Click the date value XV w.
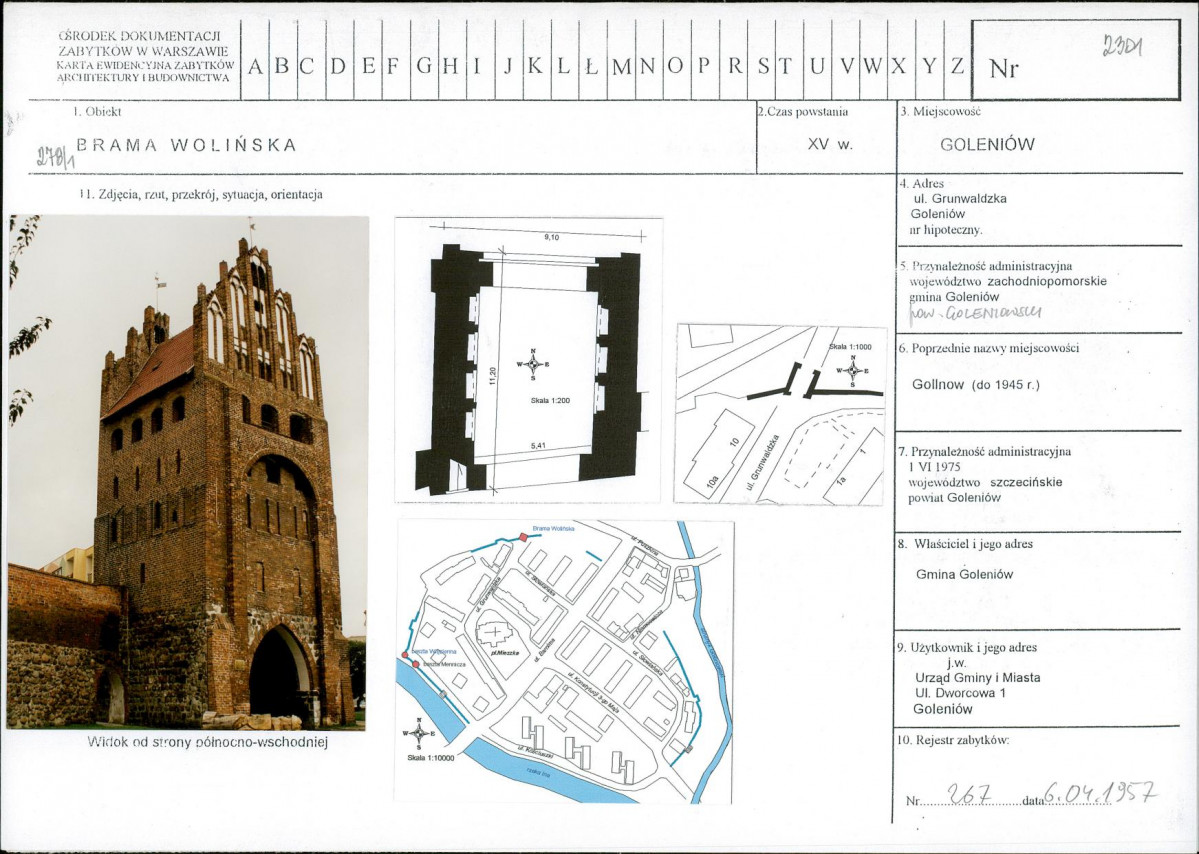The width and height of the screenshot is (1199, 854). pyautogui.click(x=830, y=144)
